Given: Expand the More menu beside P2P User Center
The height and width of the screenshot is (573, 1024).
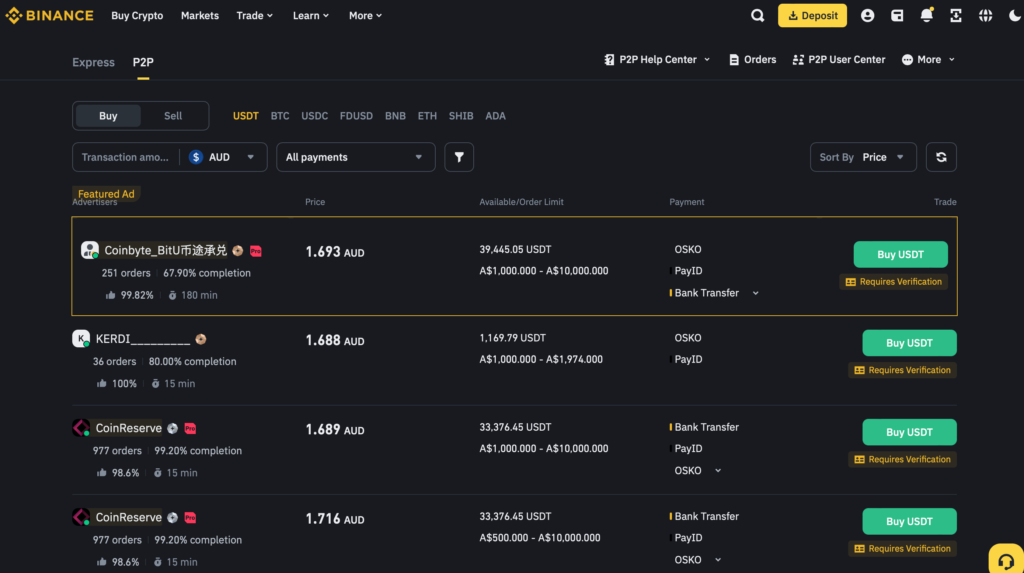Looking at the screenshot, I should [x=928, y=59].
